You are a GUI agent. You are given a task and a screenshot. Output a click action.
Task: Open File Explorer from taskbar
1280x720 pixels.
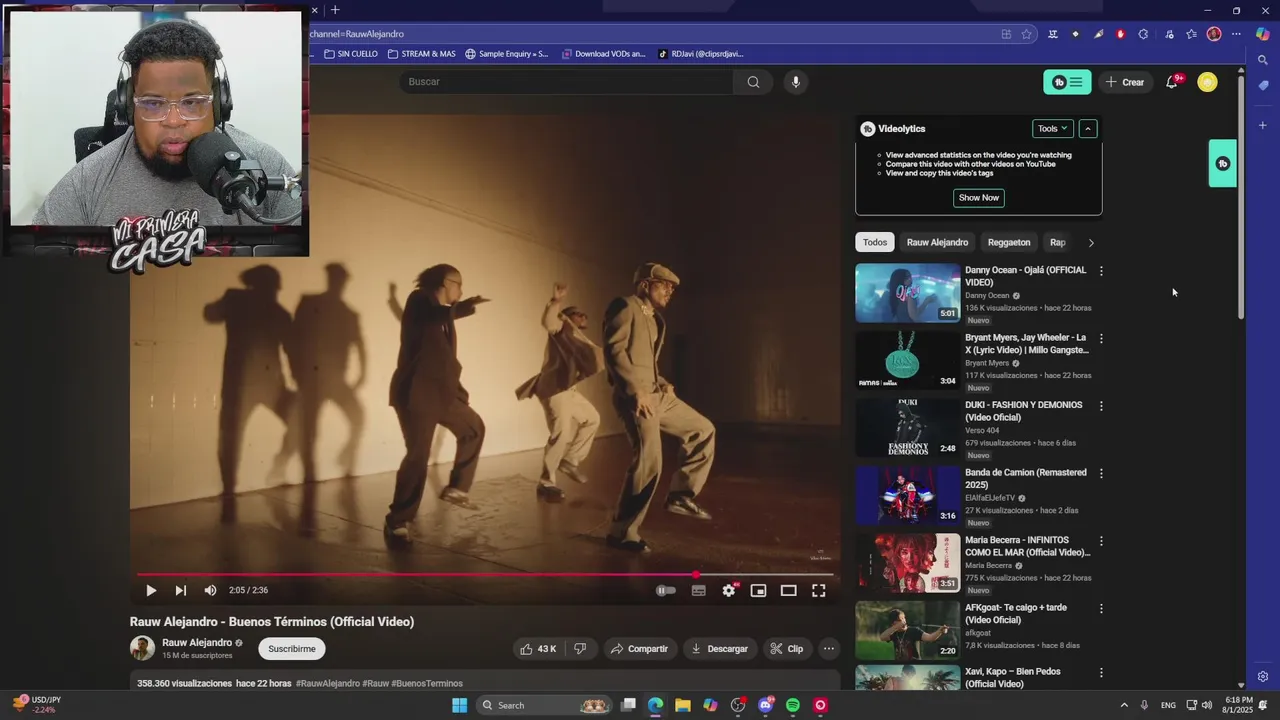682,705
